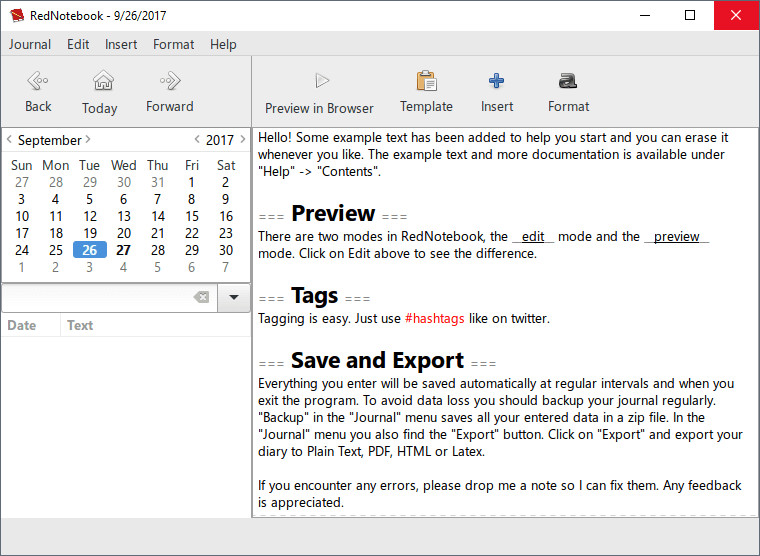Go to previous year before 2017
Image resolution: width=760 pixels, height=556 pixels.
(x=197, y=140)
